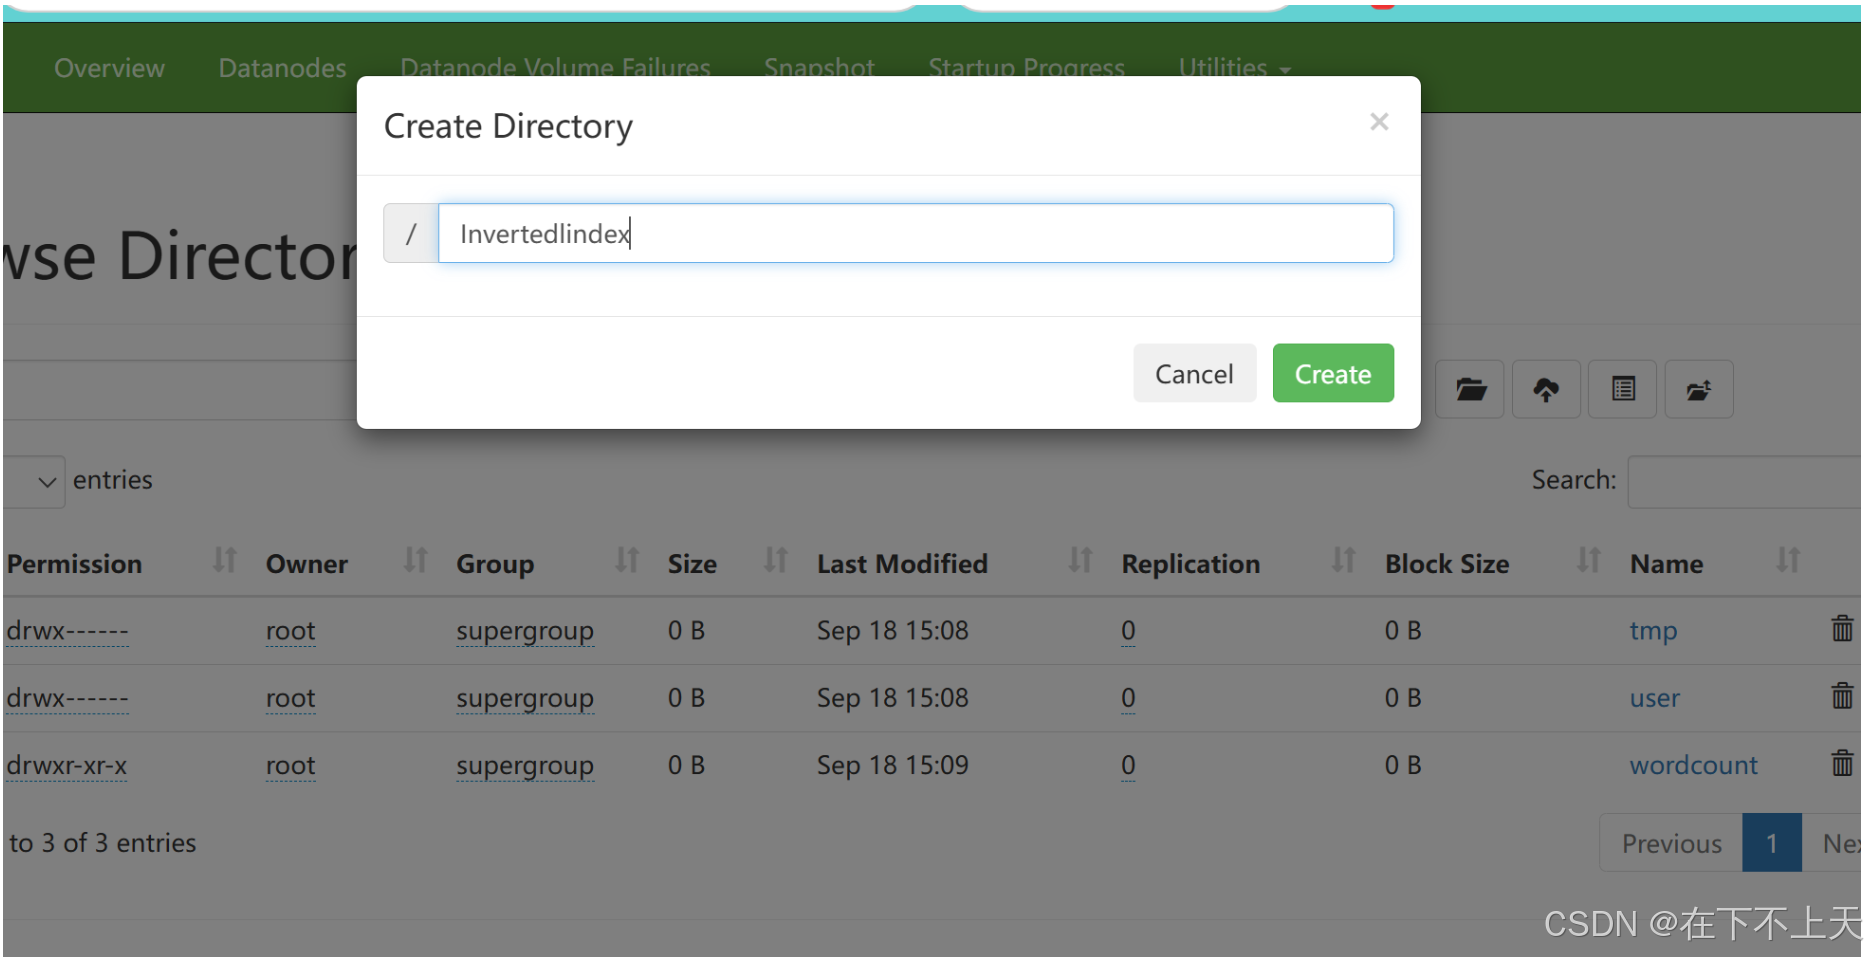This screenshot has width=1868, height=957.
Task: Open the Overview tab
Action: coord(109,68)
